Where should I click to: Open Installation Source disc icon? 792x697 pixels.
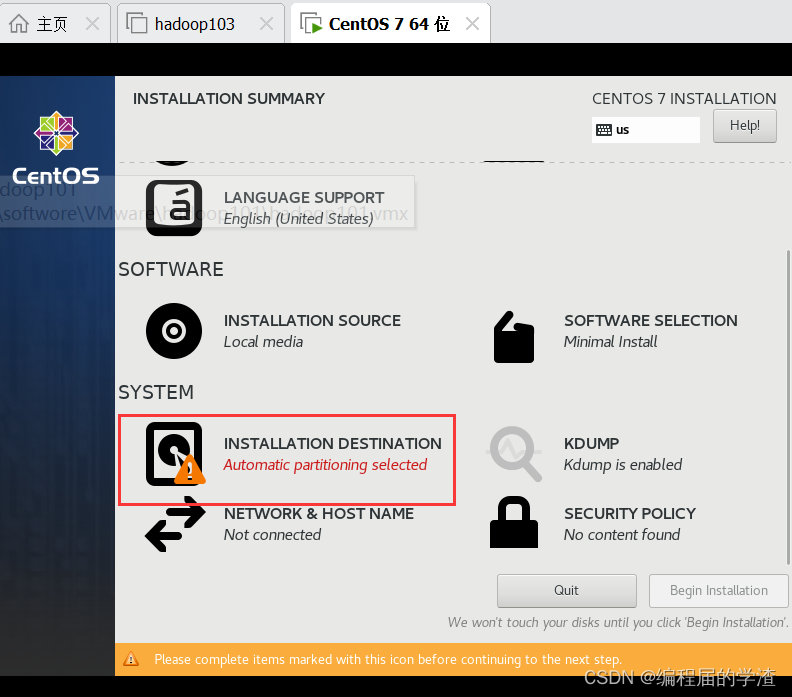(174, 331)
